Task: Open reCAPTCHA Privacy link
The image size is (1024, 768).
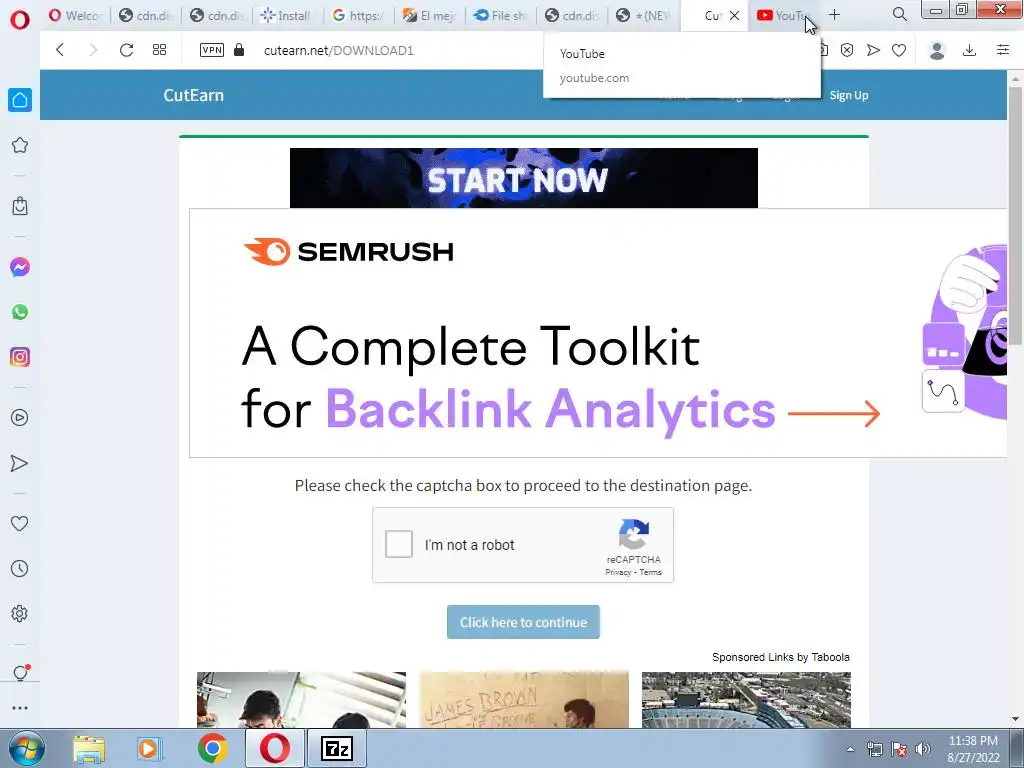Action: 618,573
